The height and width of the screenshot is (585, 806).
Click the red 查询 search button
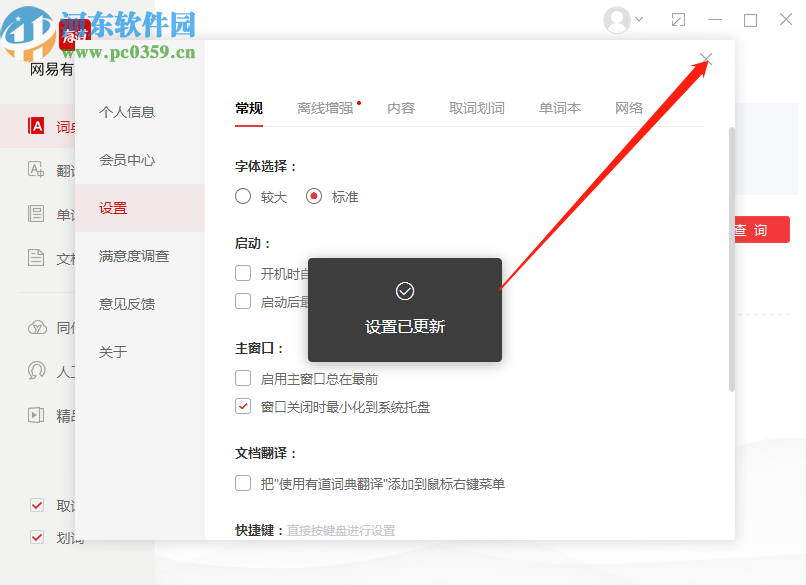[x=760, y=229]
